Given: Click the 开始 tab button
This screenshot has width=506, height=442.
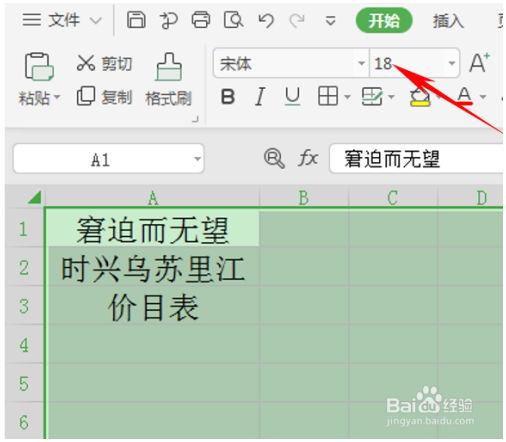Looking at the screenshot, I should 384,21.
